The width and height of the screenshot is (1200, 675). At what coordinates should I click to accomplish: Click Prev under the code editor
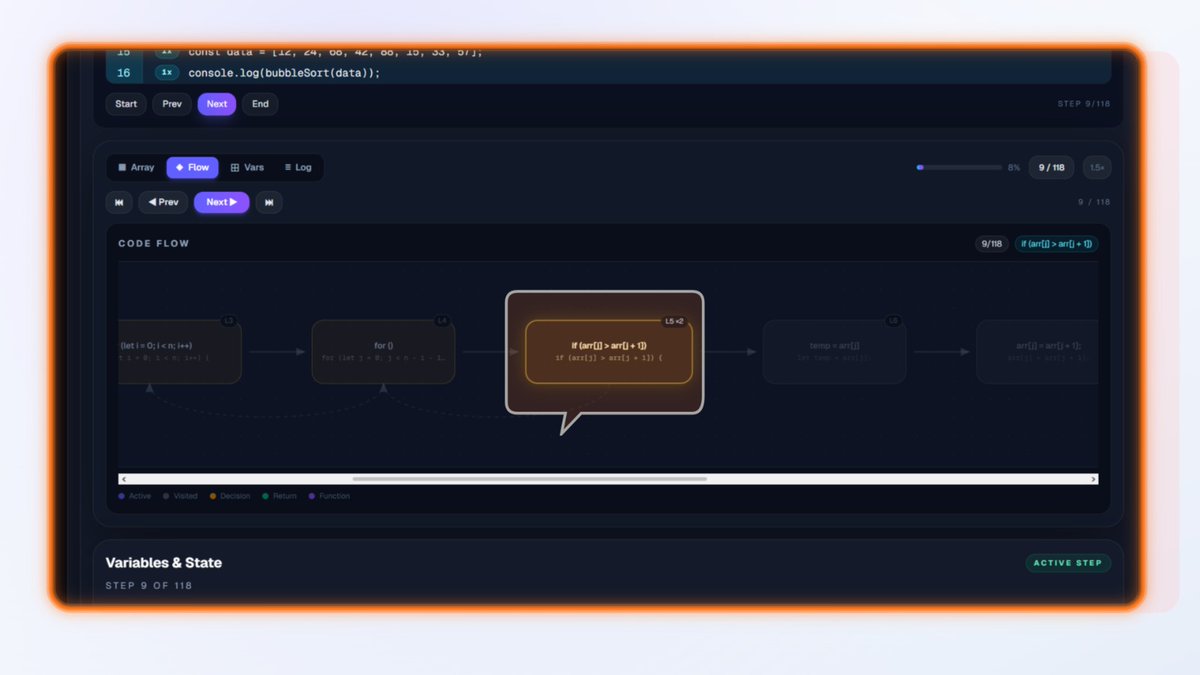(172, 104)
